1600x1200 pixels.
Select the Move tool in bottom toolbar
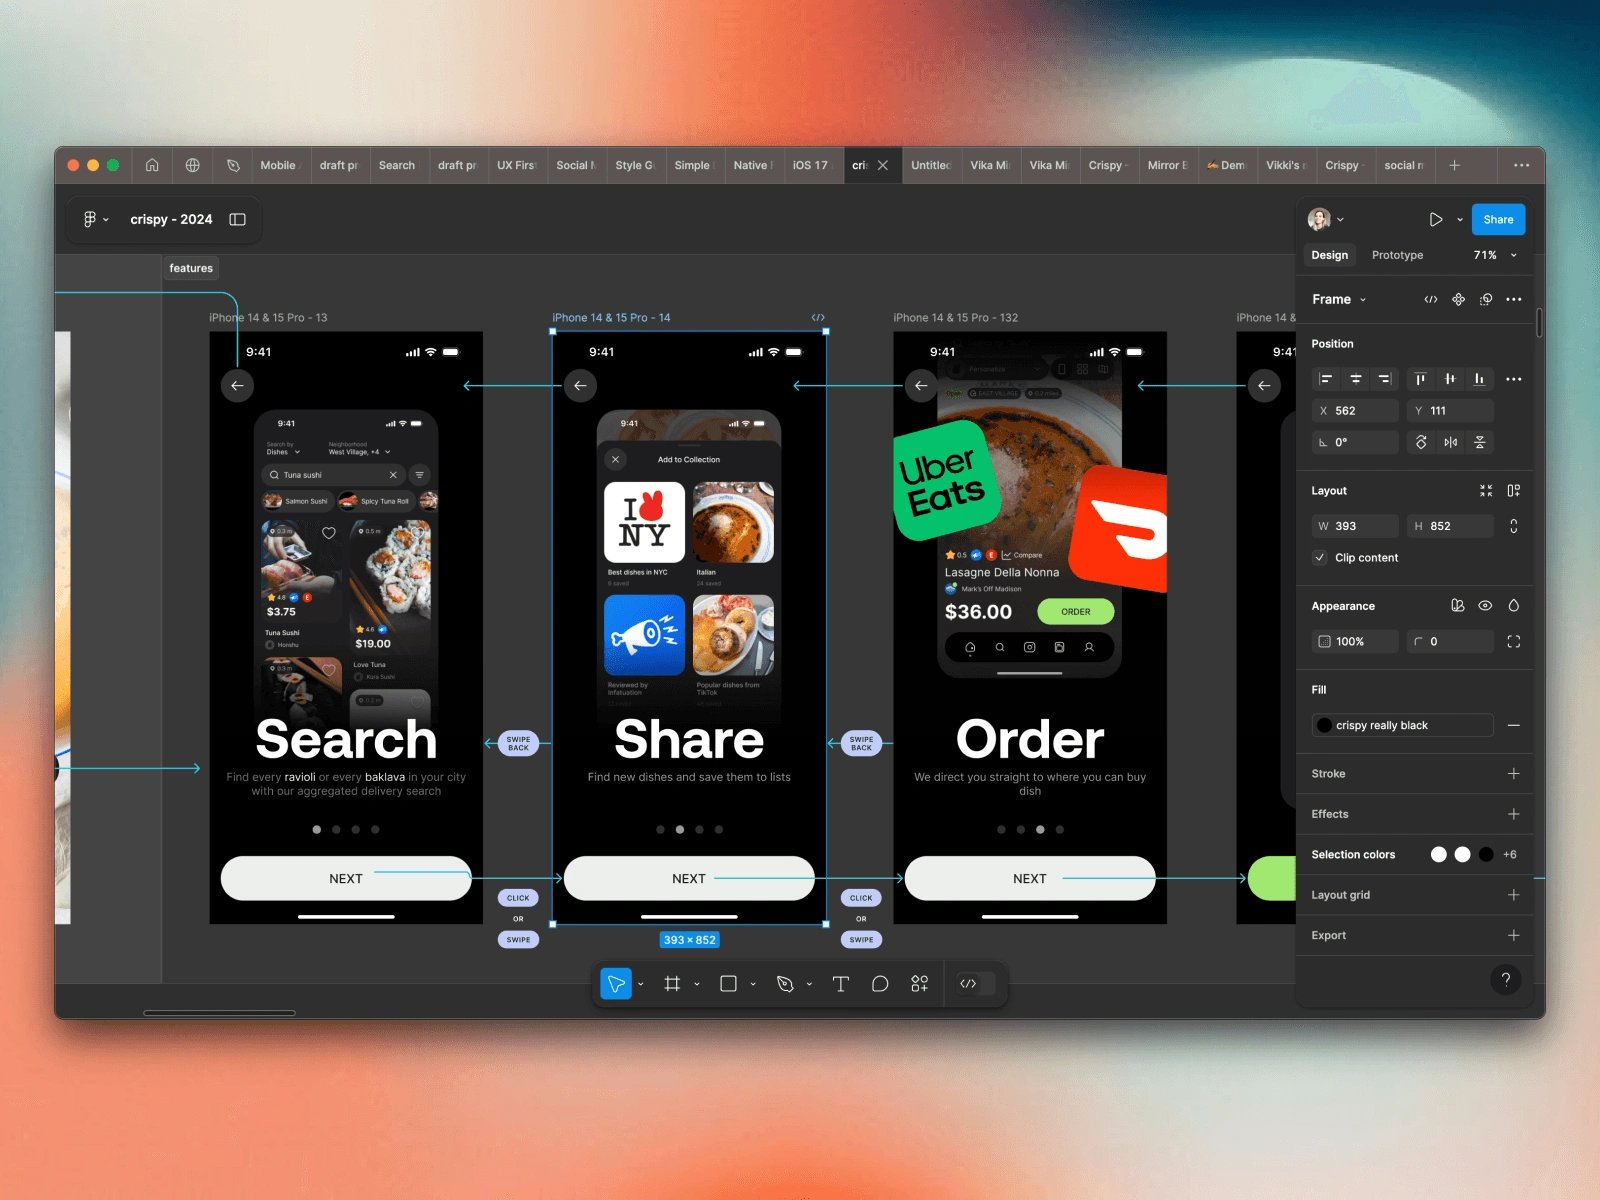[x=616, y=984]
